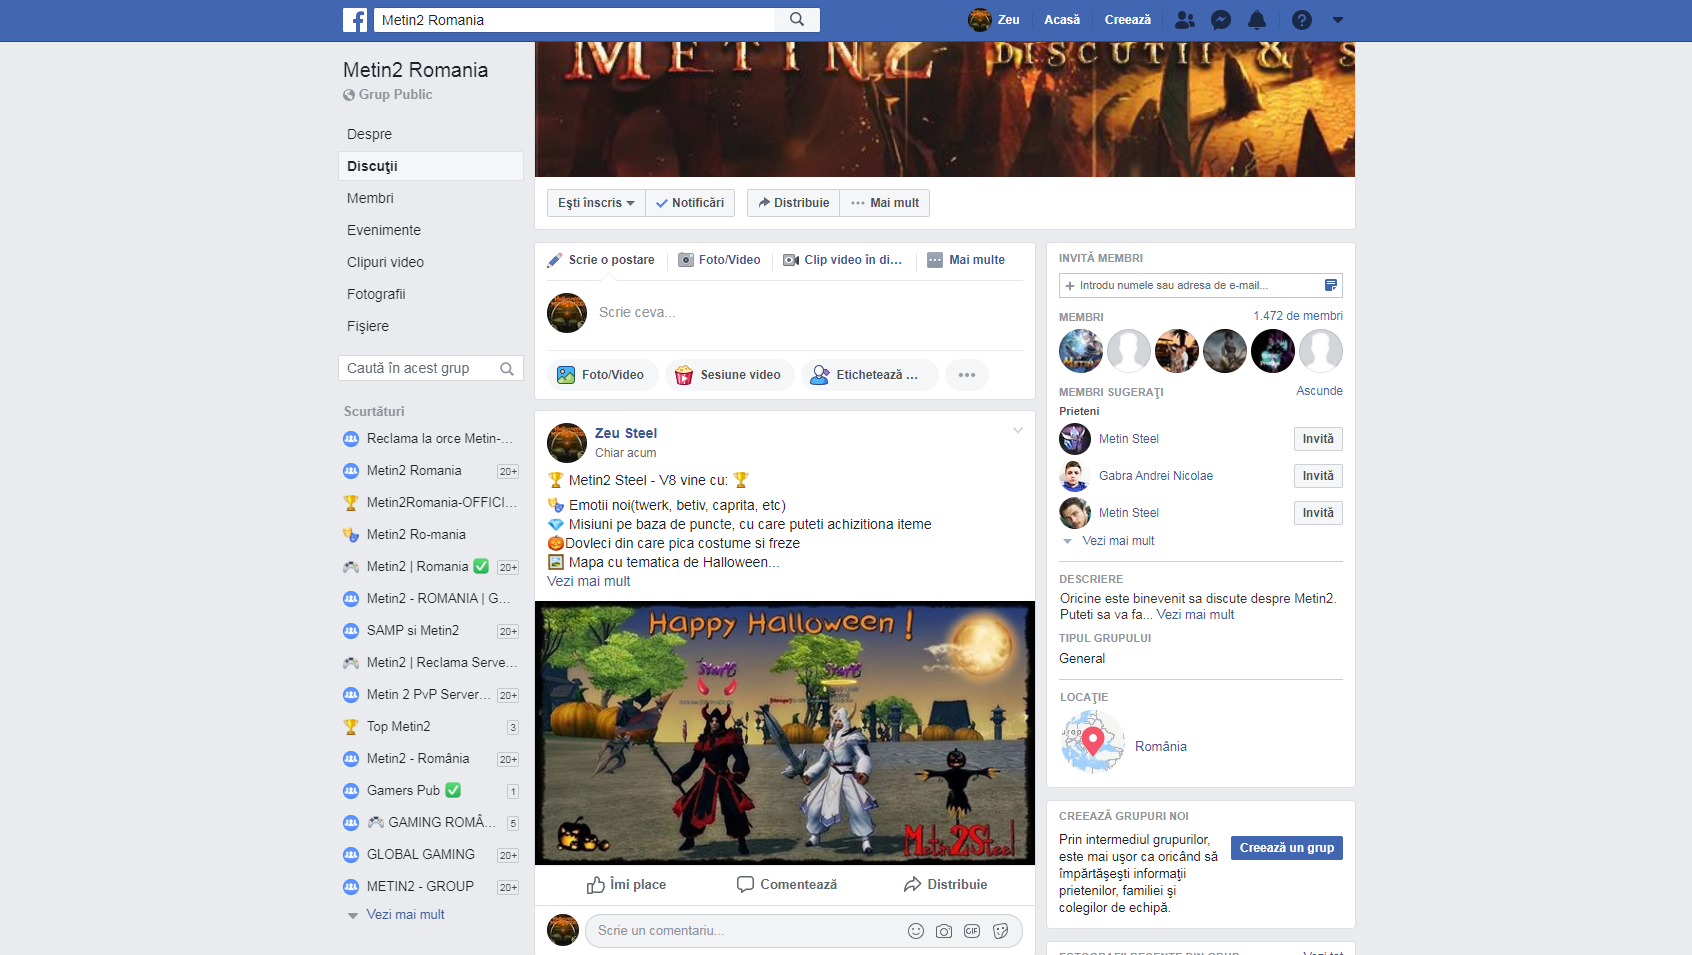1692x955 pixels.
Task: Expand the account dropdown arrow in top bar
Action: point(1338,20)
